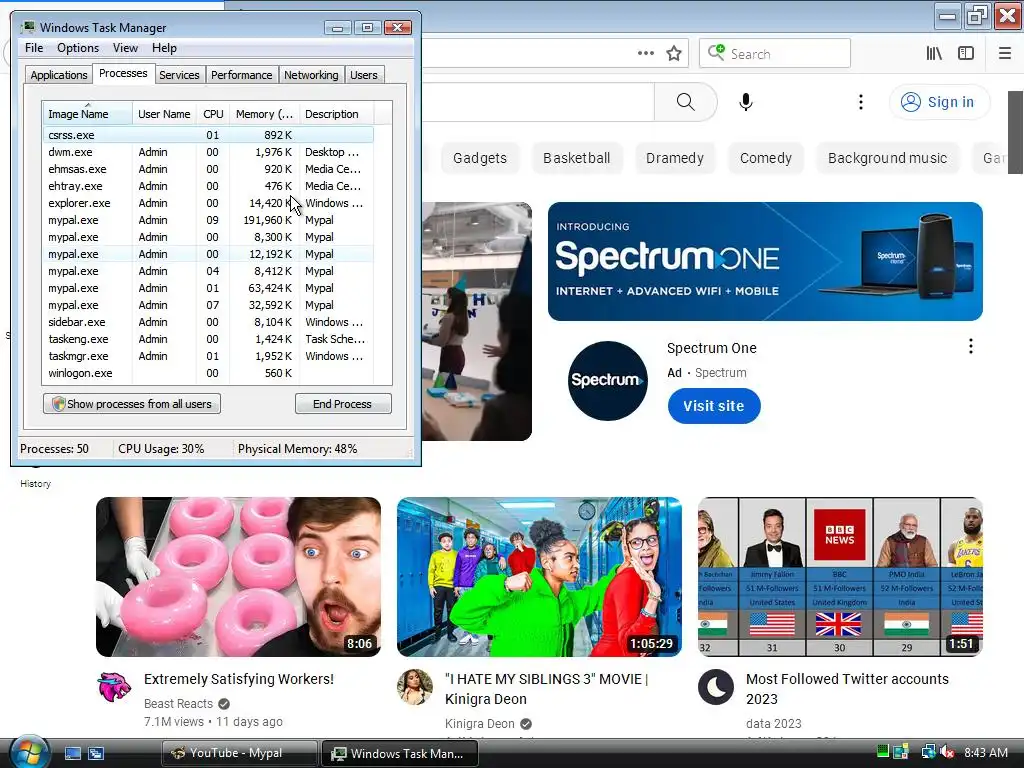The image size is (1024, 768).
Task: Click the browser Search field
Action: tap(775, 54)
